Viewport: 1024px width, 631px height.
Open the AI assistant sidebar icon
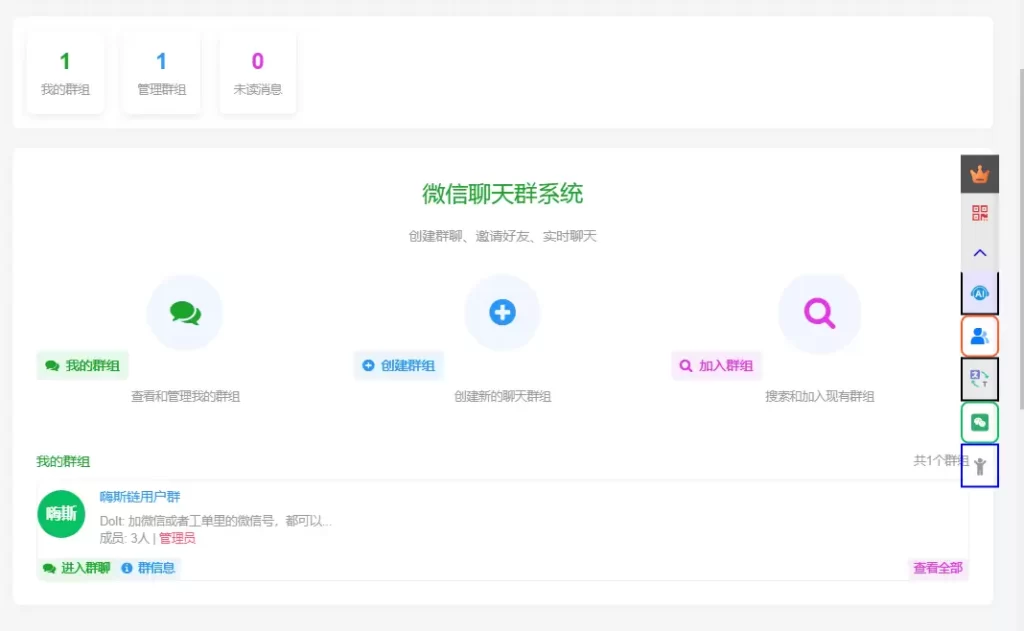[980, 294]
